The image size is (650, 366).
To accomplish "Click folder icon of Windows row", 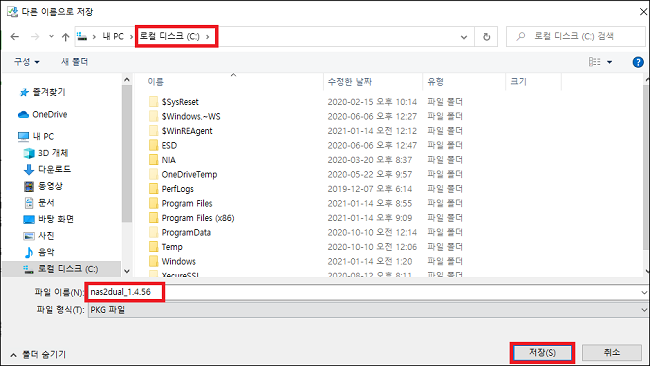I will click(153, 262).
